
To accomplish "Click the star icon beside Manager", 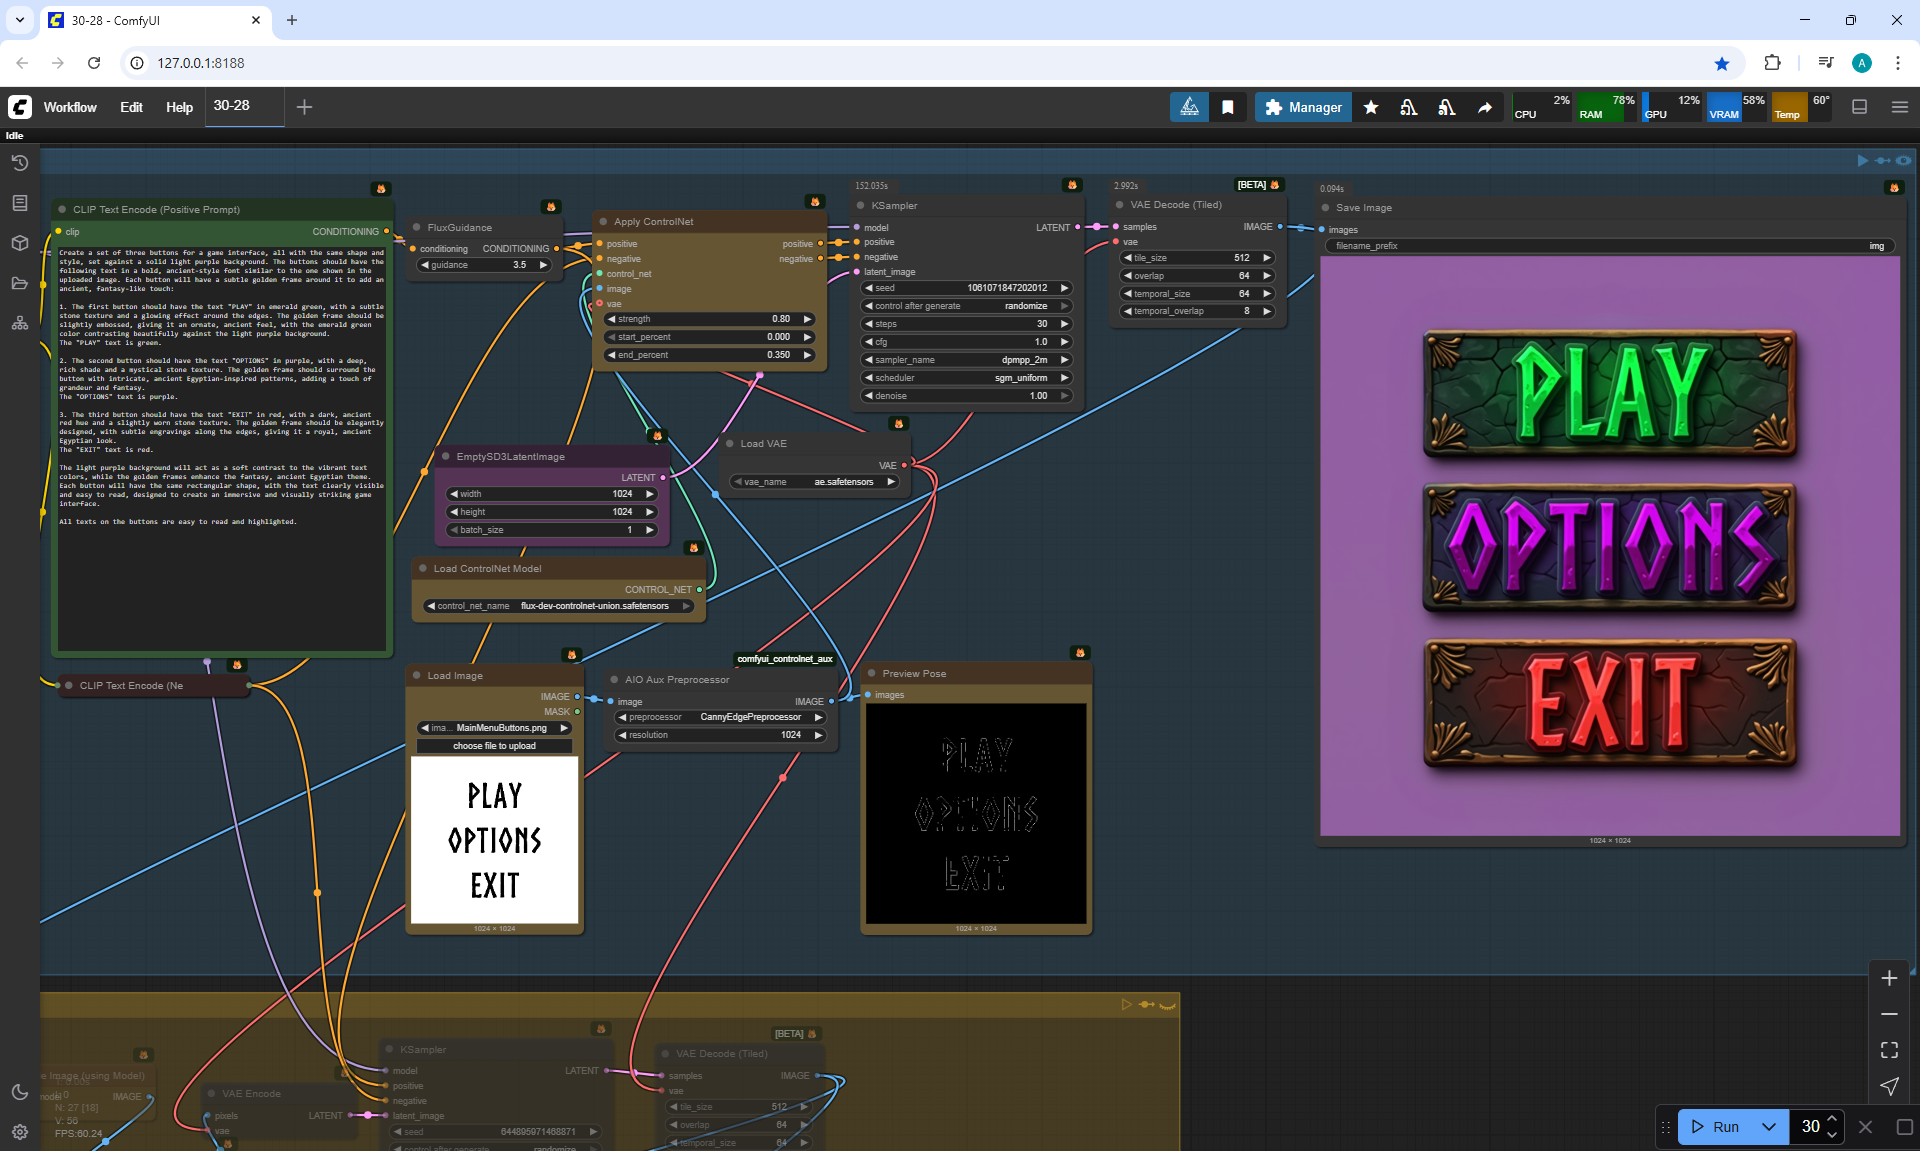I will point(1371,107).
